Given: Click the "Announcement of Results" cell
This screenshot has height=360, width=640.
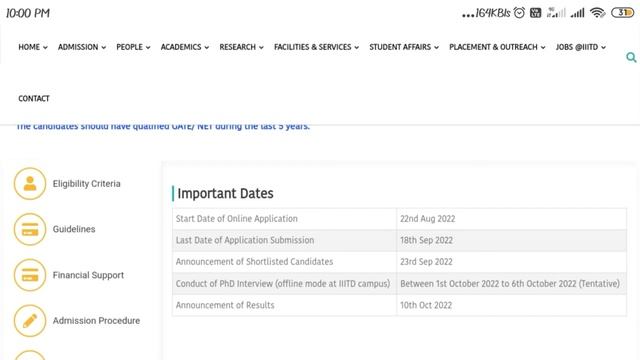Looking at the screenshot, I should pyautogui.click(x=284, y=305).
